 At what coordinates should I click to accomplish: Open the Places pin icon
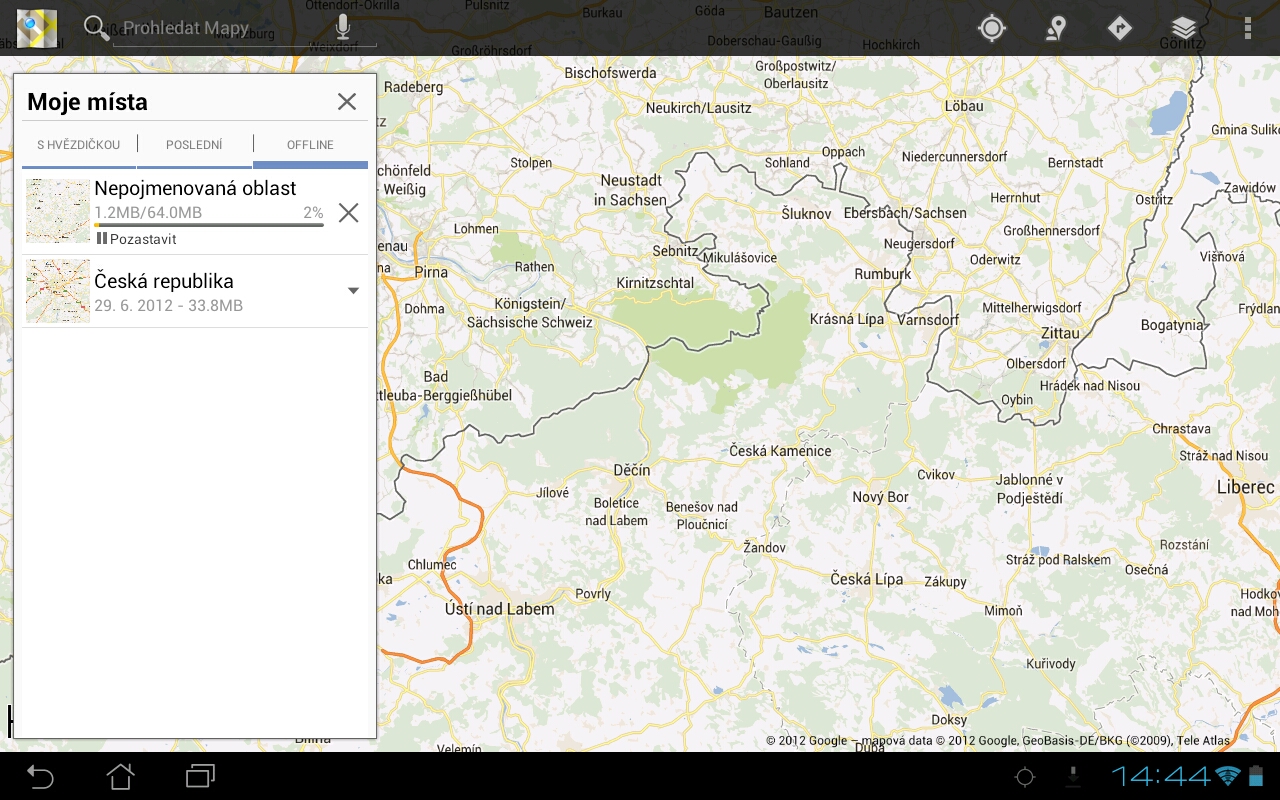point(1055,28)
